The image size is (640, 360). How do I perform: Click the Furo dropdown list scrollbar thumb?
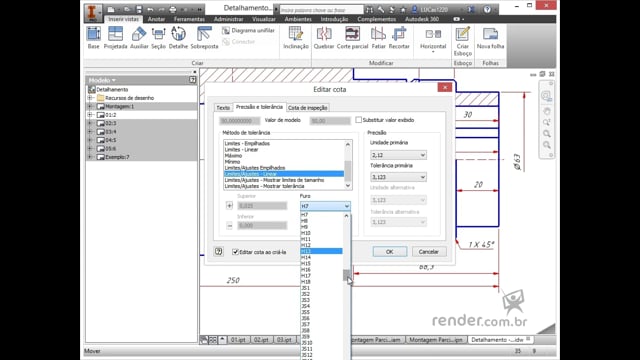coord(347,275)
